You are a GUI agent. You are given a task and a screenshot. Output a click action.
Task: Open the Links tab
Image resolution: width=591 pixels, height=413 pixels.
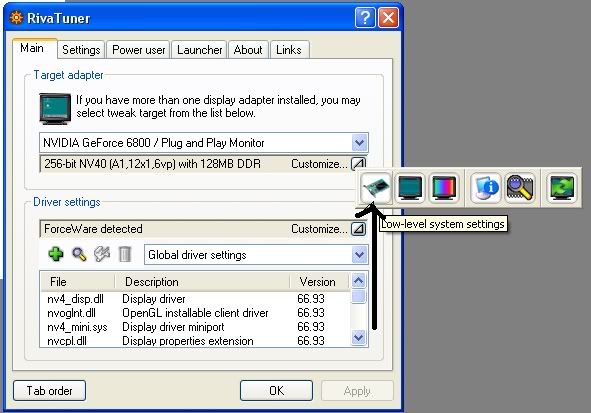(289, 50)
